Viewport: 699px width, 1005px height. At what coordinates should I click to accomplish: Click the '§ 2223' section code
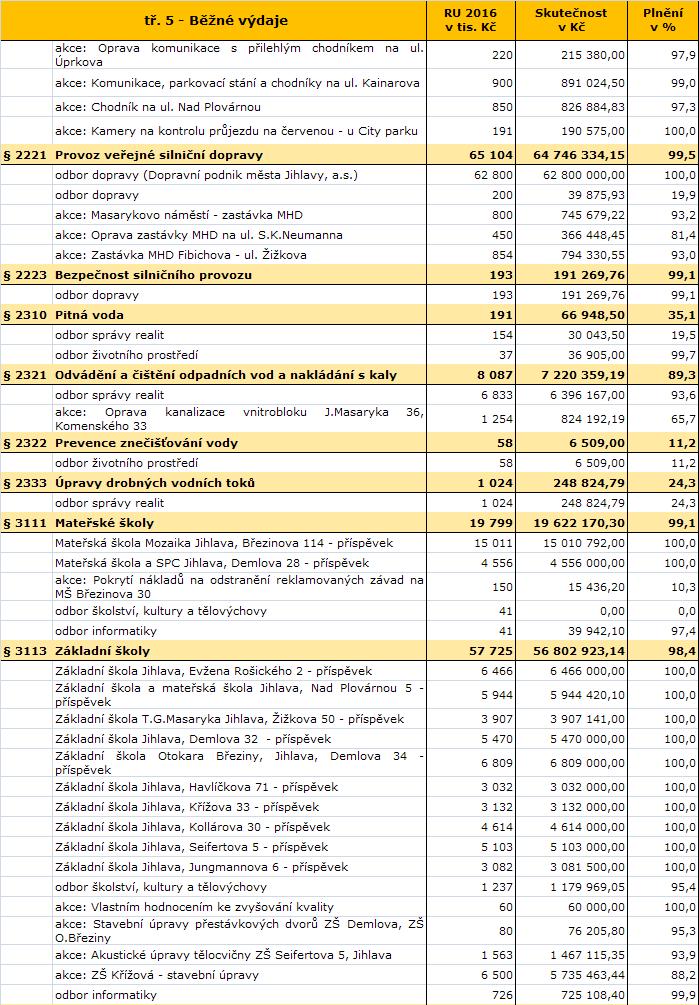click(26, 275)
